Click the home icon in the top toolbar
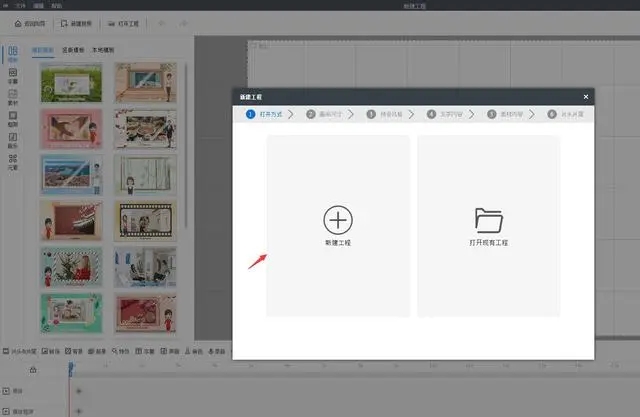Viewport: 640px width, 417px height. (18, 23)
